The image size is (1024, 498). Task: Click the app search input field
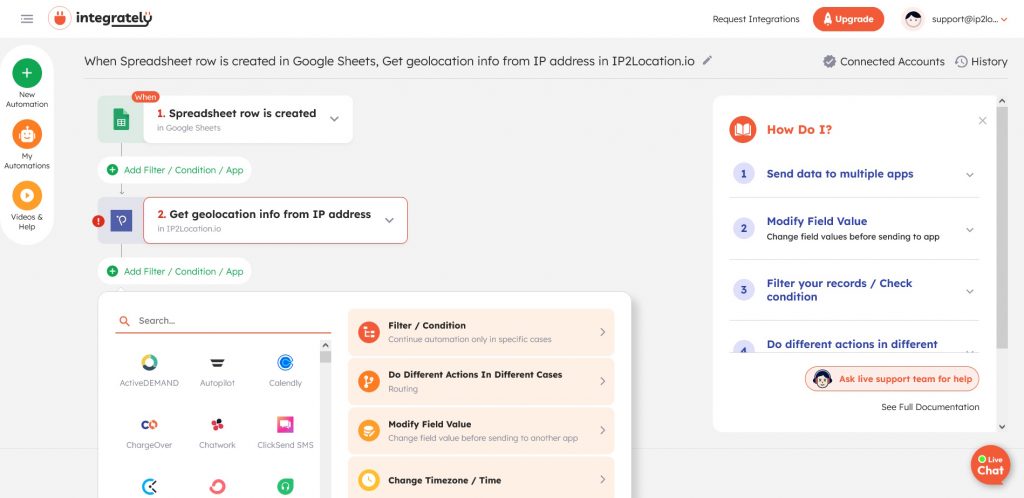(x=230, y=321)
